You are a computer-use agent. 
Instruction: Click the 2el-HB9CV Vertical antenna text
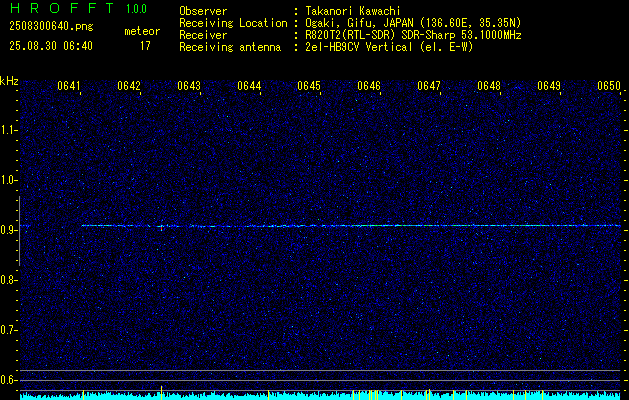coord(389,47)
